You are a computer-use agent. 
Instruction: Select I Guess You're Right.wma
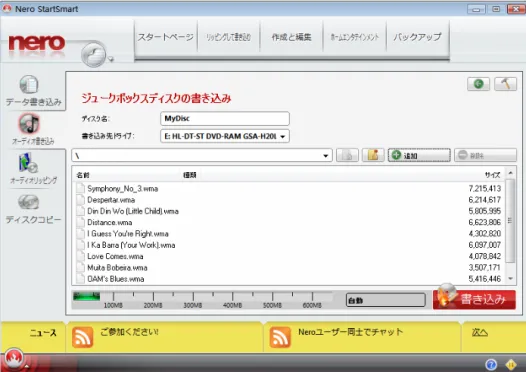tap(128, 233)
